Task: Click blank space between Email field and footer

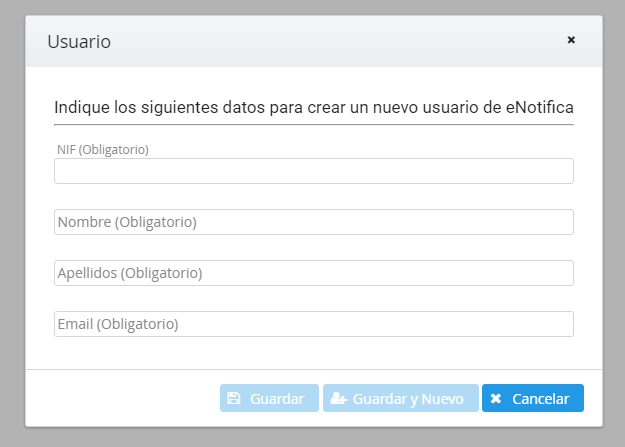Action: tap(313, 353)
